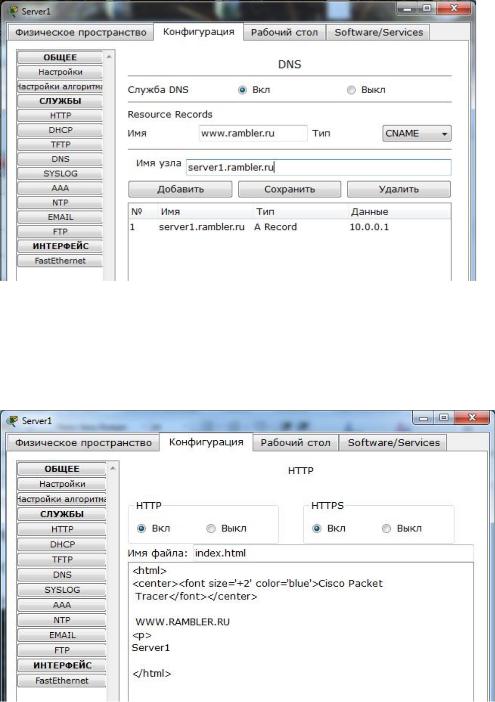The image size is (495, 702).
Task: Click the Данные column header in records table
Action: [x=369, y=212]
